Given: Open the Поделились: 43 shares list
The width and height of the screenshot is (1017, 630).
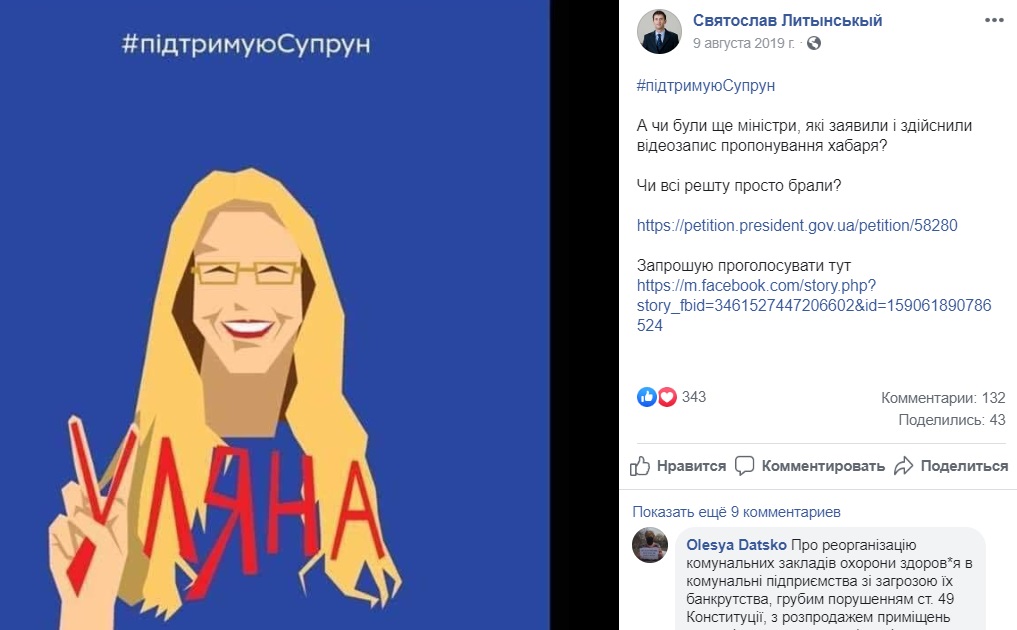Looking at the screenshot, I should (x=951, y=420).
